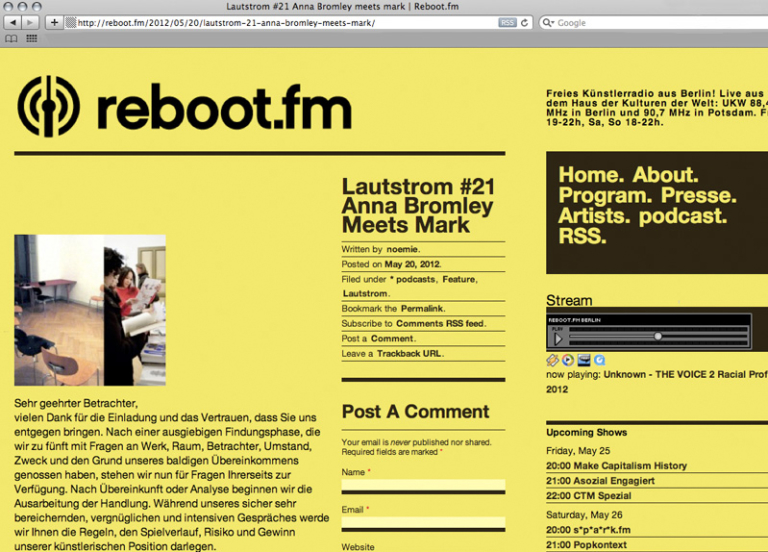Click the Friday, May 25 date text

click(x=578, y=451)
